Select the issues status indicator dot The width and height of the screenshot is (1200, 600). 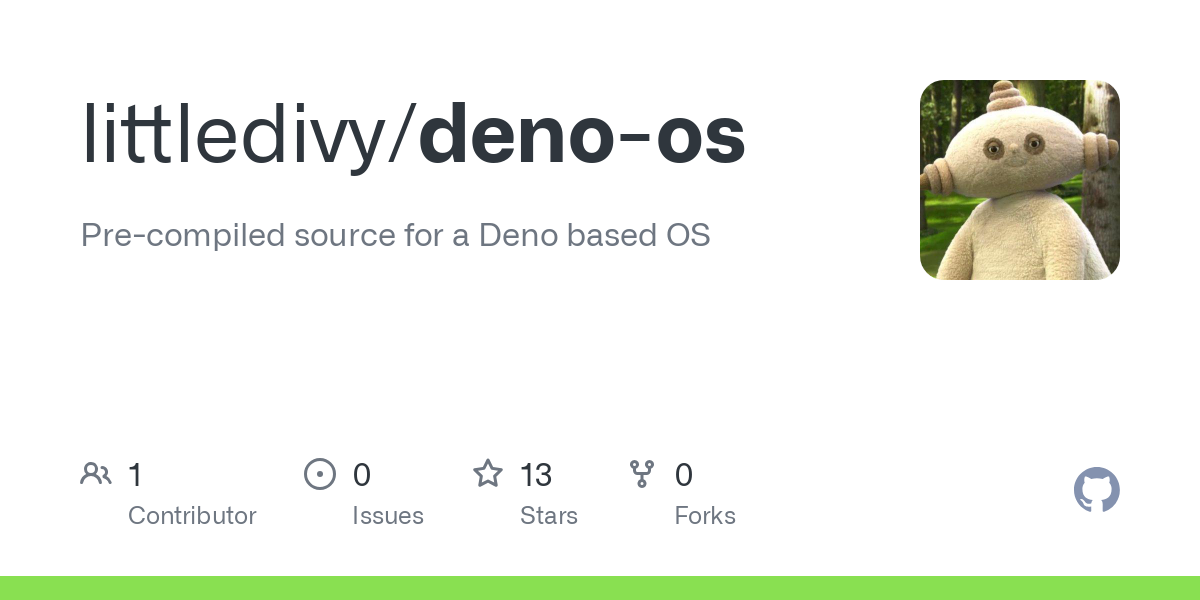[x=320, y=474]
